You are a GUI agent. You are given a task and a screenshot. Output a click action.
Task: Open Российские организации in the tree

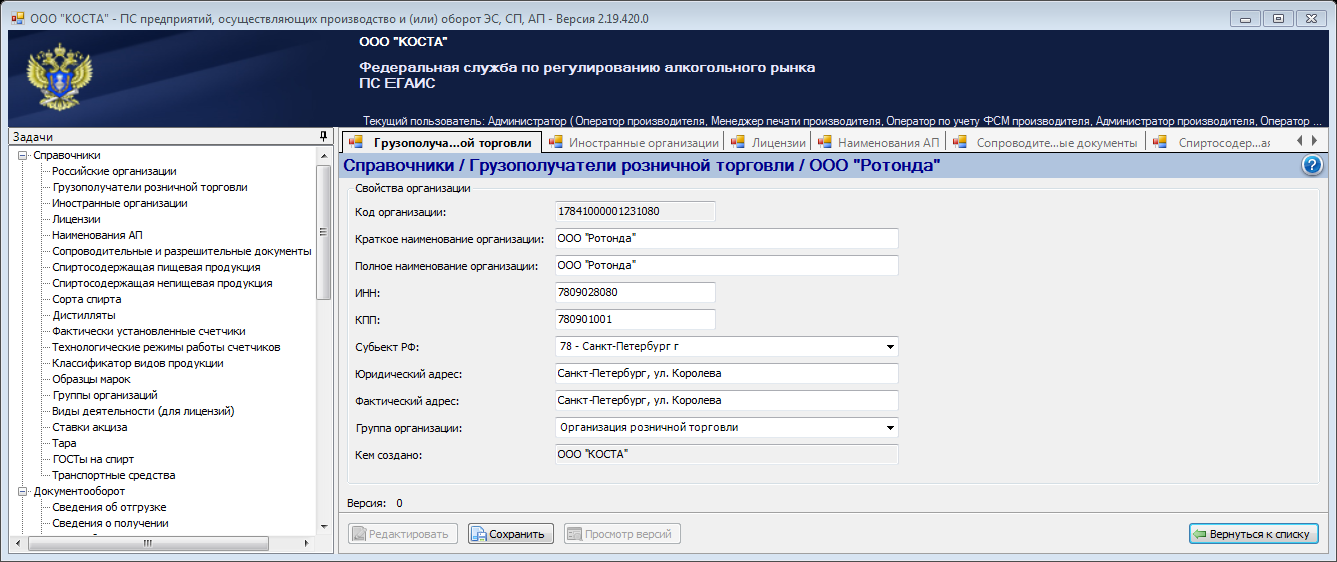(x=114, y=171)
